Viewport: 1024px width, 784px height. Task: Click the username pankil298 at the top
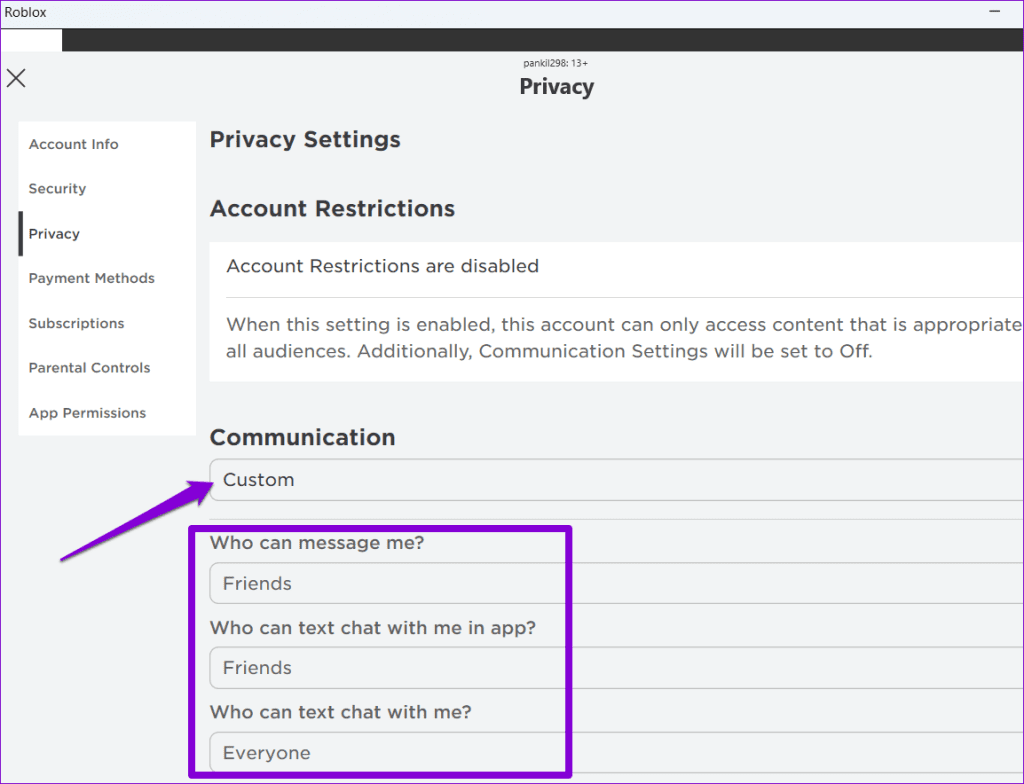(x=556, y=62)
